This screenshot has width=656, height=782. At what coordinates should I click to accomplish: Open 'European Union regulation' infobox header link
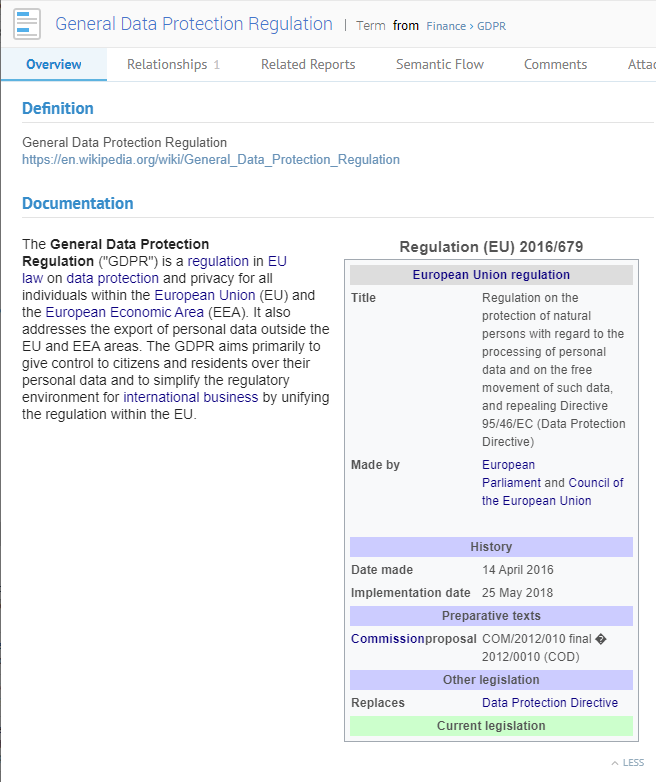coord(491,275)
